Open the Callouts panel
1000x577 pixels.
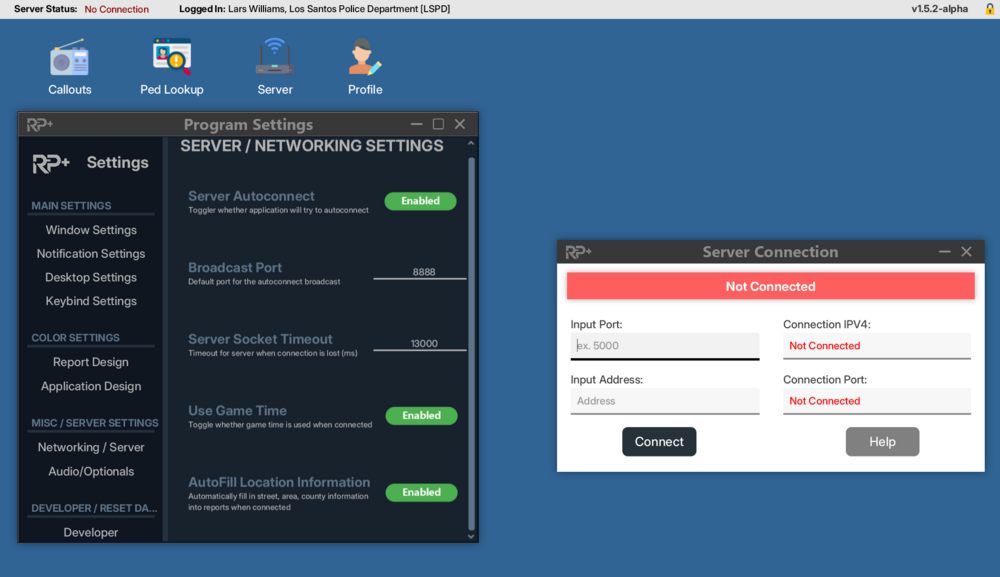[69, 65]
